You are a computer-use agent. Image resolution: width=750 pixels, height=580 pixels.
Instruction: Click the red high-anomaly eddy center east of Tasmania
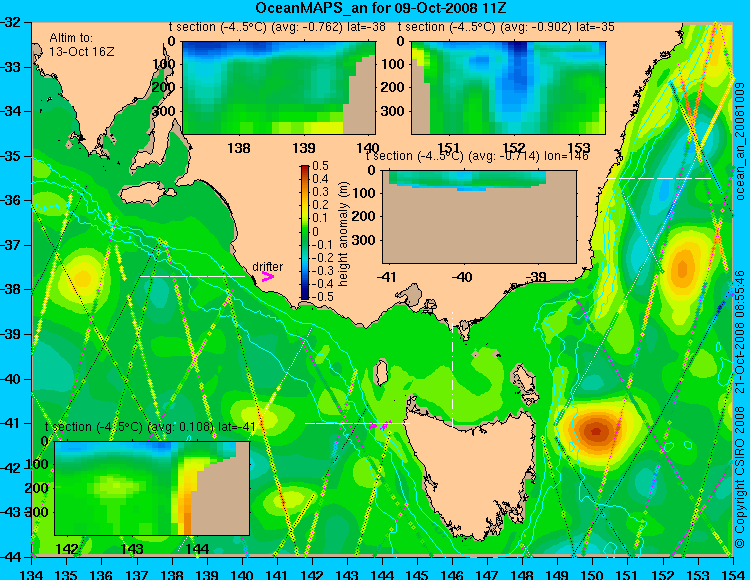(596, 431)
